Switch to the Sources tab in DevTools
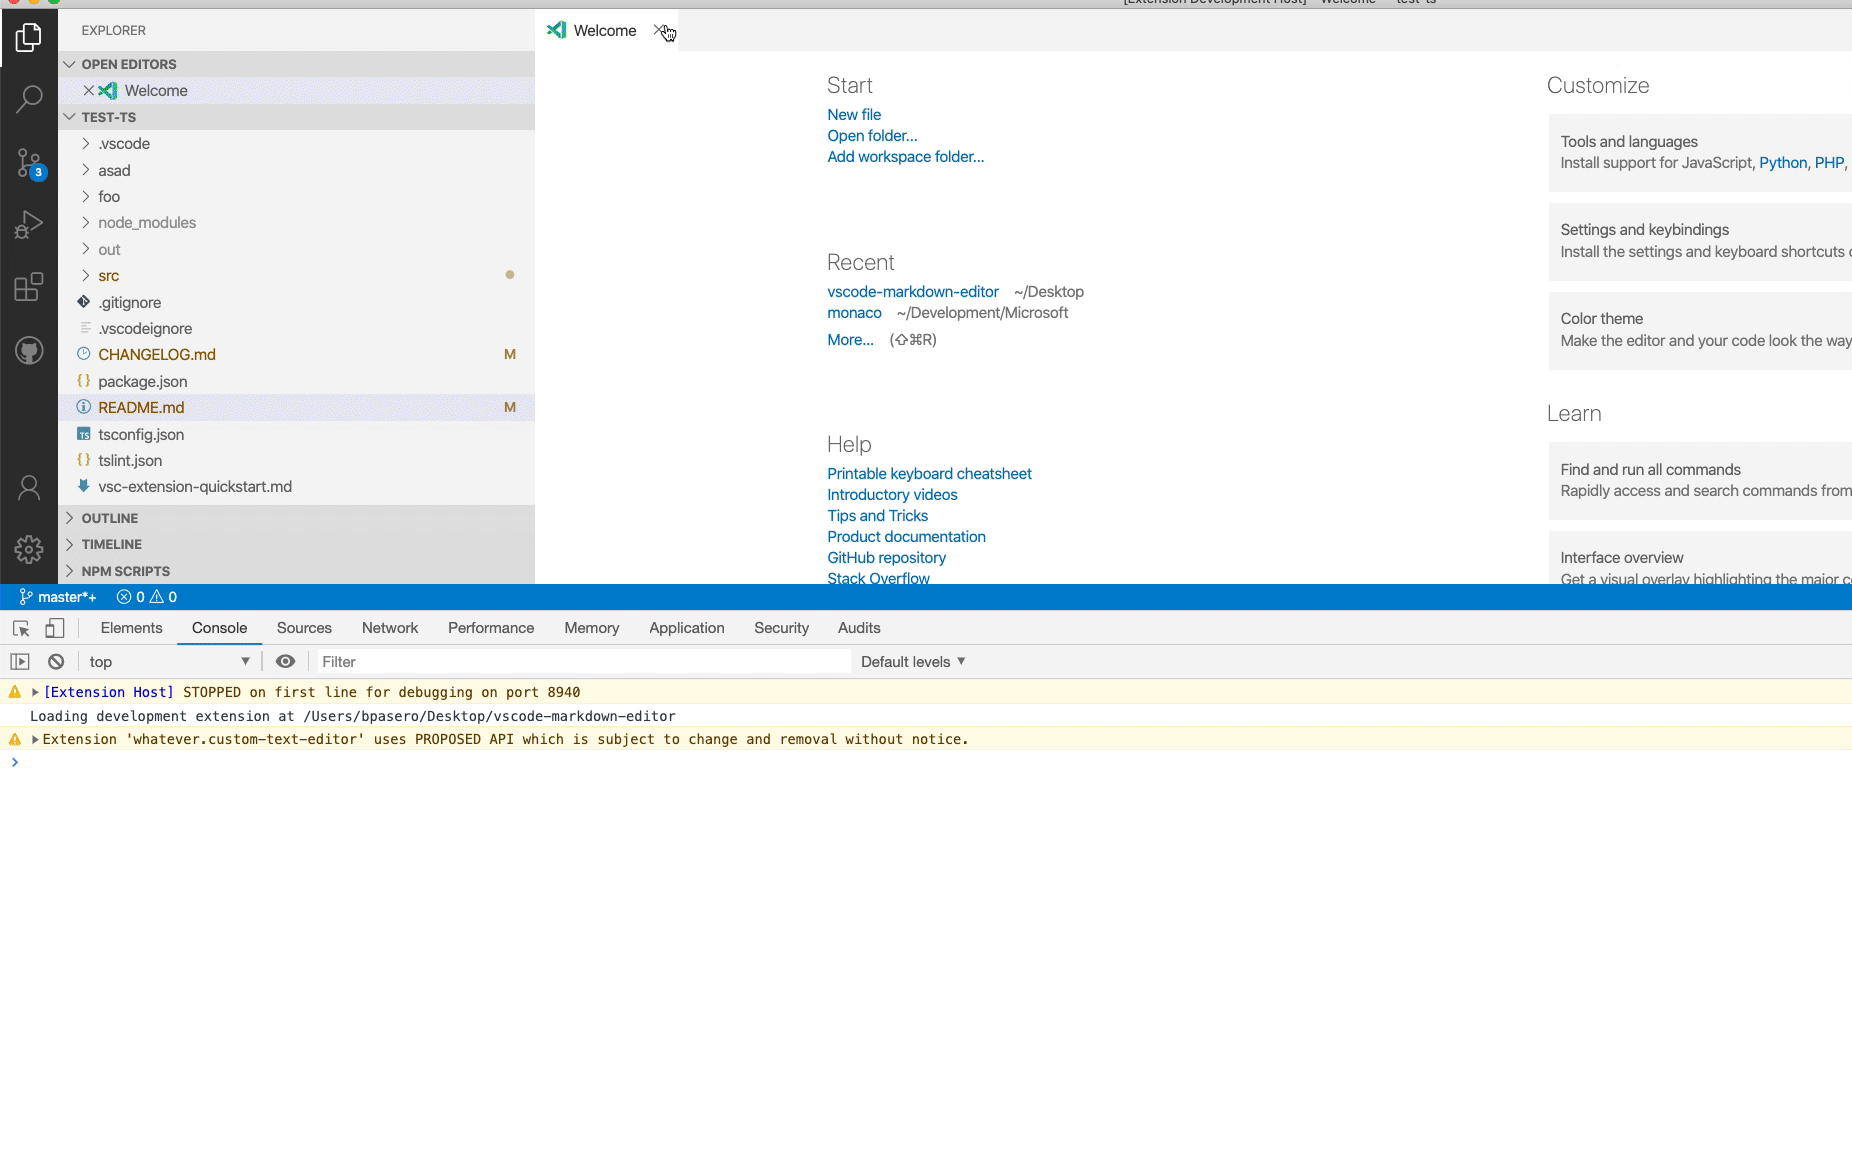This screenshot has height=1168, width=1852. pos(304,628)
